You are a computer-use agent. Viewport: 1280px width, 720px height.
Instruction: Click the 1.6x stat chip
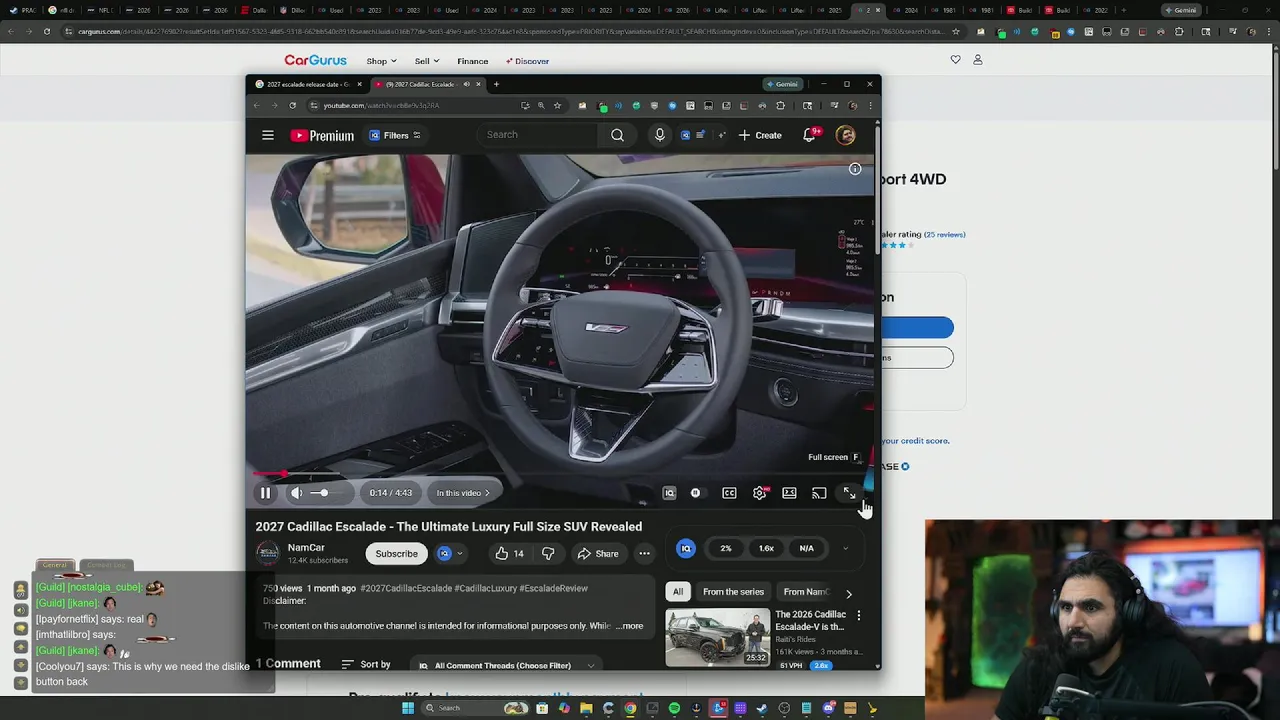coord(766,548)
